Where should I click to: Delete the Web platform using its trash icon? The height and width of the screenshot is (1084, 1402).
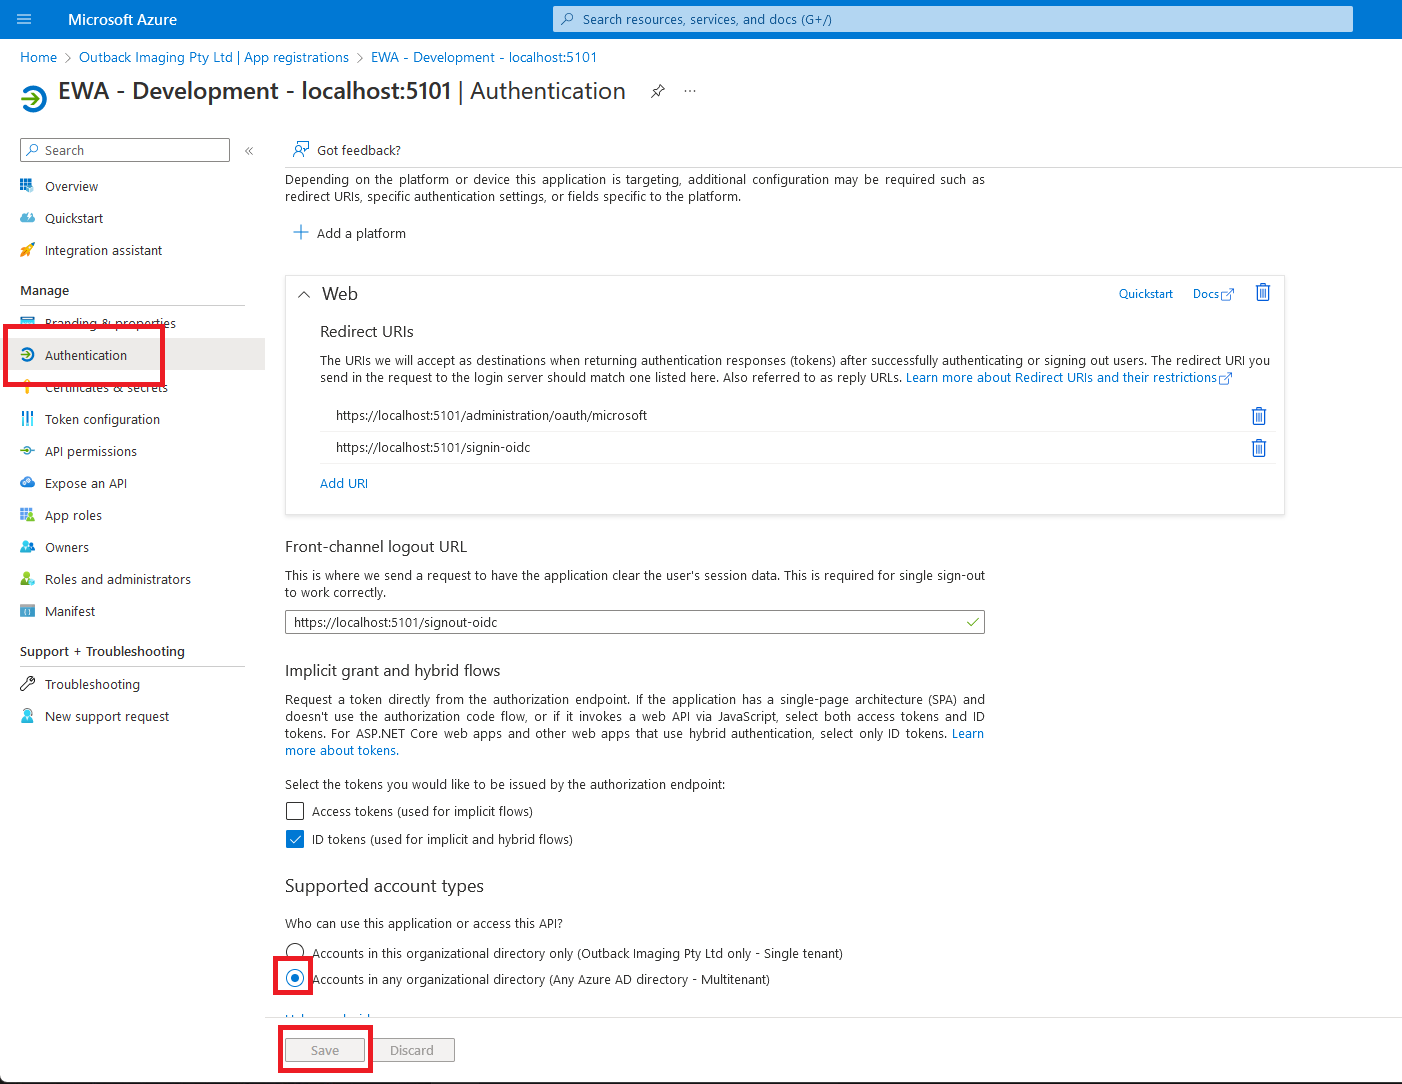click(x=1262, y=292)
